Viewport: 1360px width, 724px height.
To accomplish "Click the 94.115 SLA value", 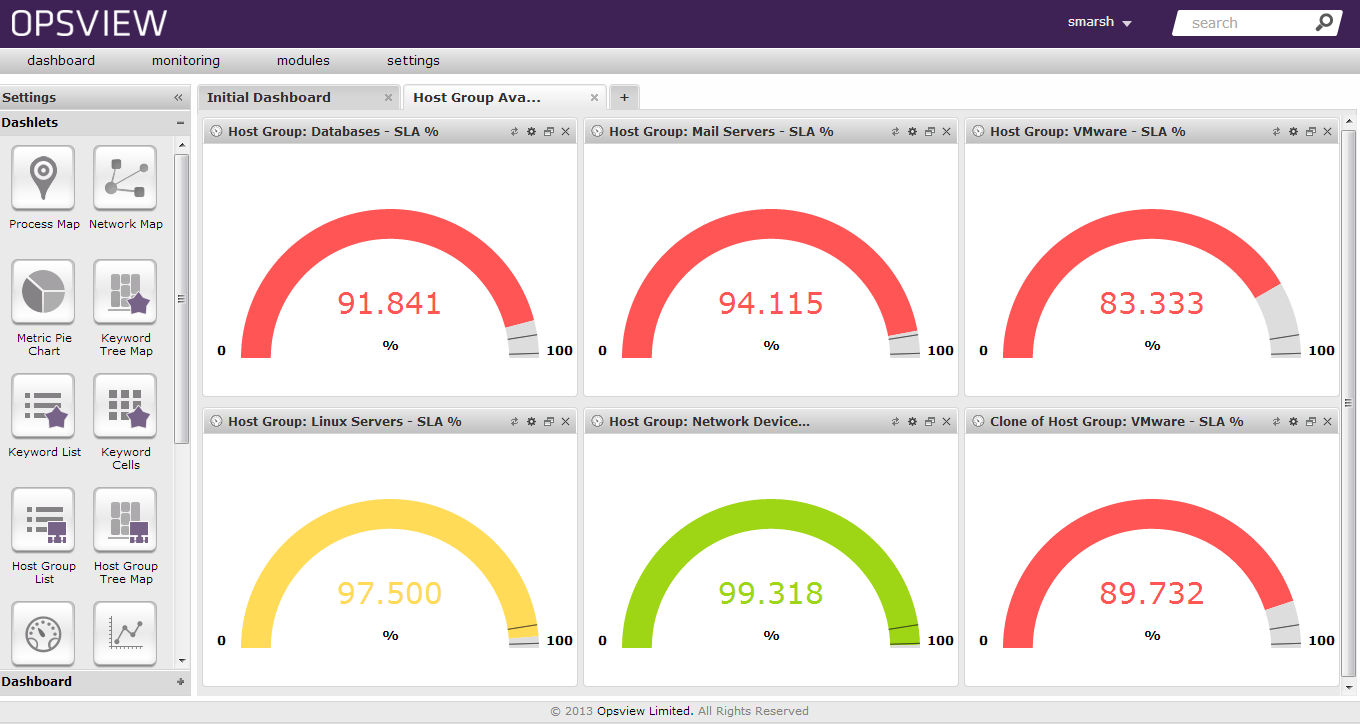I will (771, 303).
